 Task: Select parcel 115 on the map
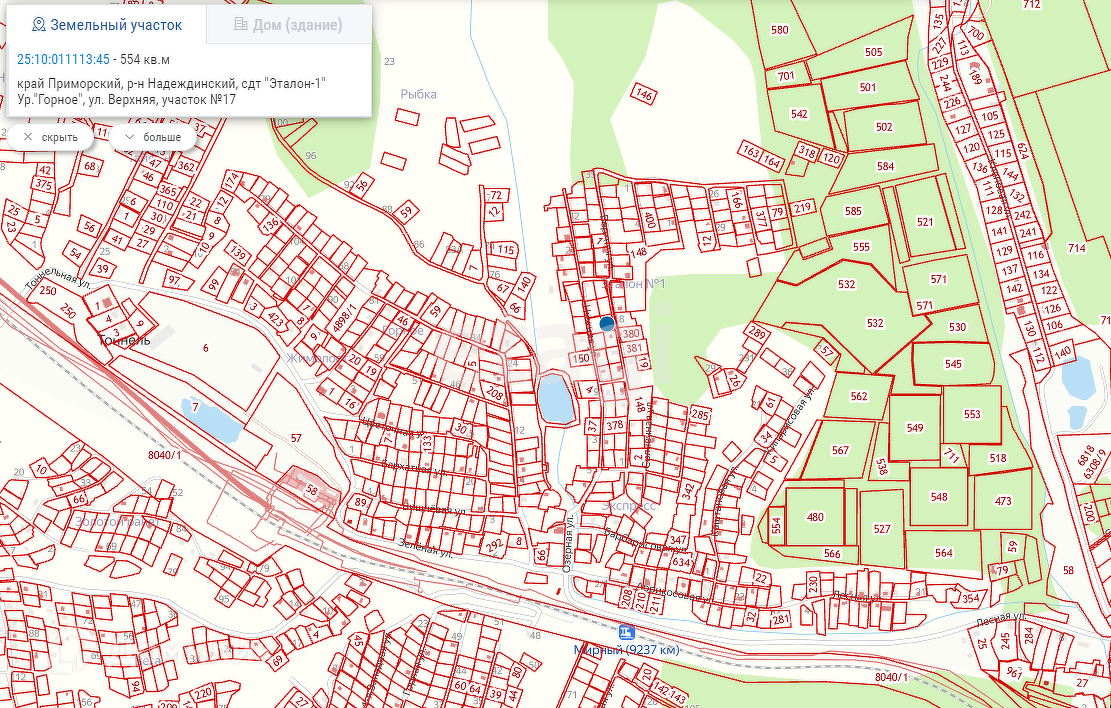tap(504, 249)
